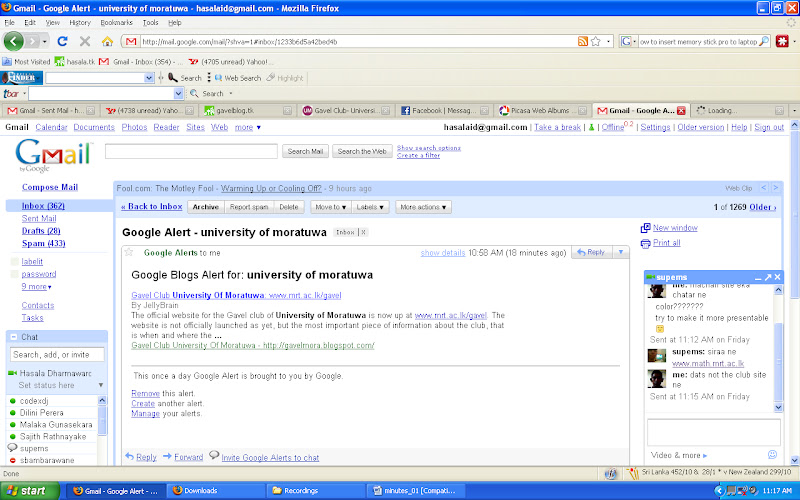Click the cricket score icon in status bar
Screen dimensions: 800x500
click(633, 473)
